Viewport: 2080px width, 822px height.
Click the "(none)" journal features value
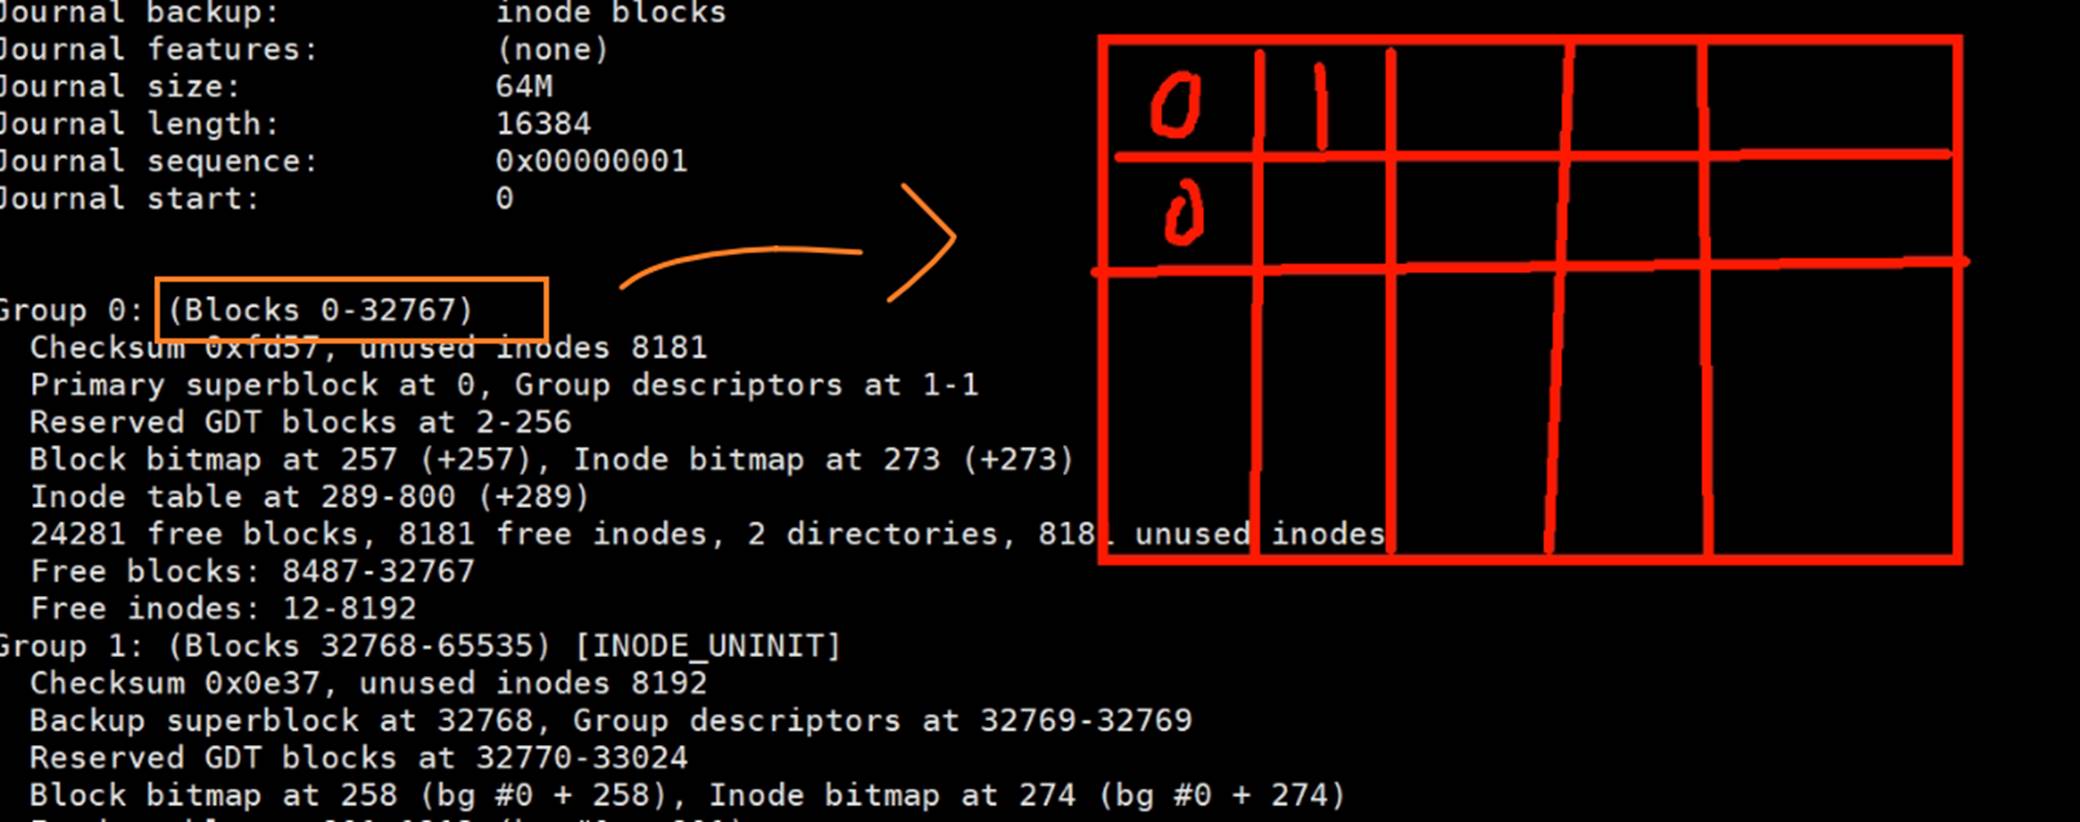(x=552, y=49)
